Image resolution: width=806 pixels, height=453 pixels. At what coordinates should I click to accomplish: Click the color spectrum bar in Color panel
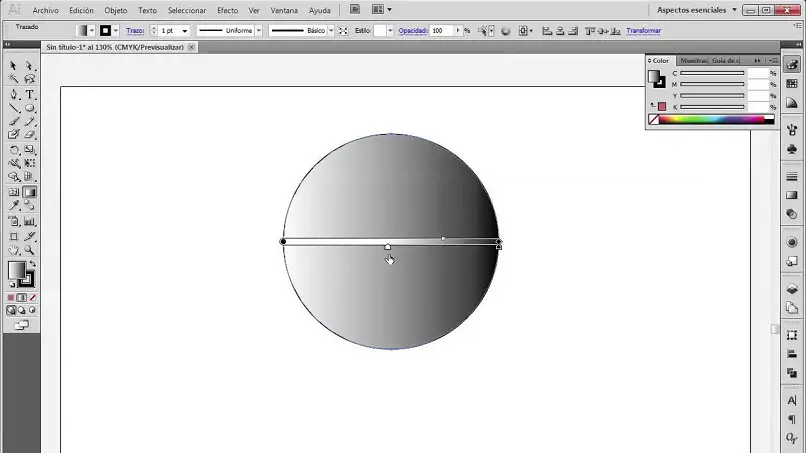[x=711, y=120]
